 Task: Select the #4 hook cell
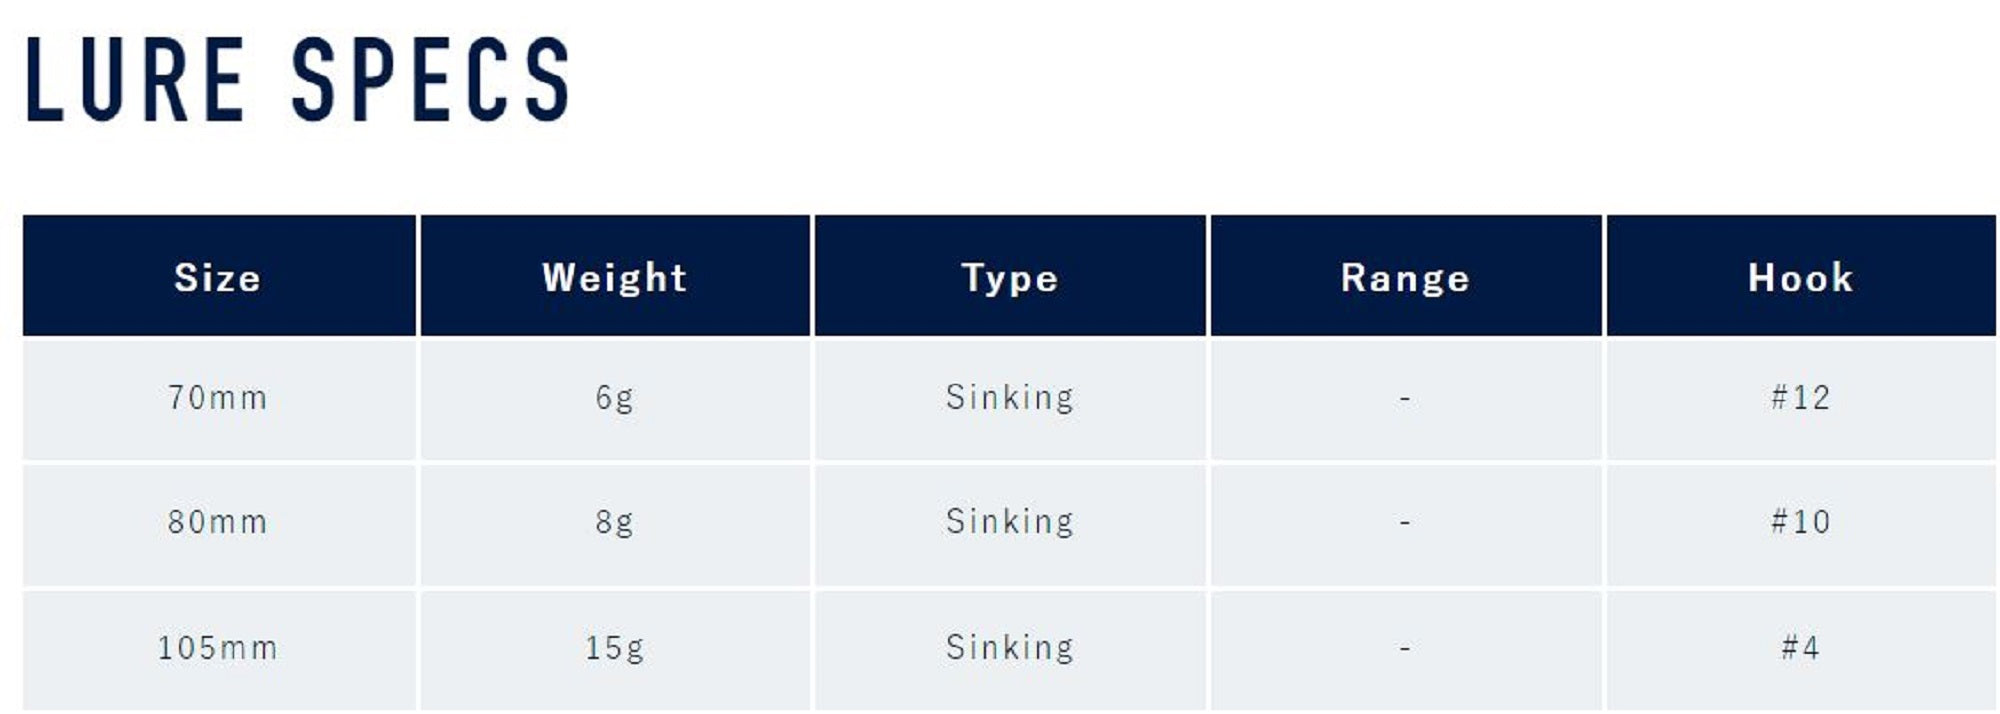[1800, 648]
